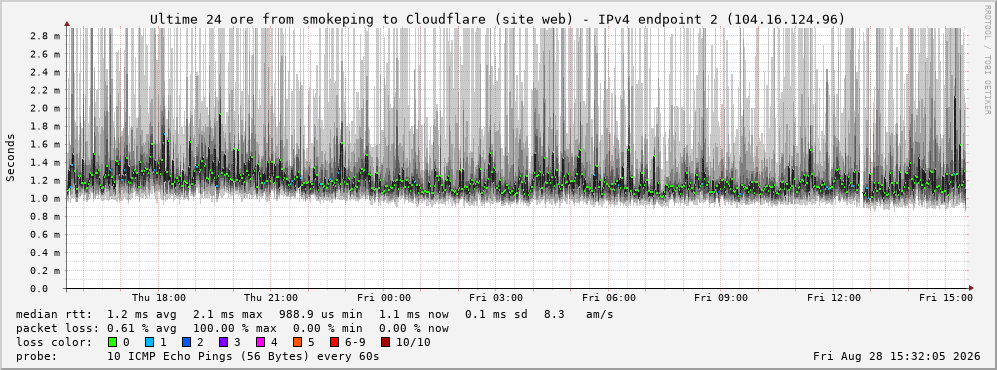Image resolution: width=997 pixels, height=370 pixels.
Task: Click the packet loss statistics line
Action: (x=232, y=329)
